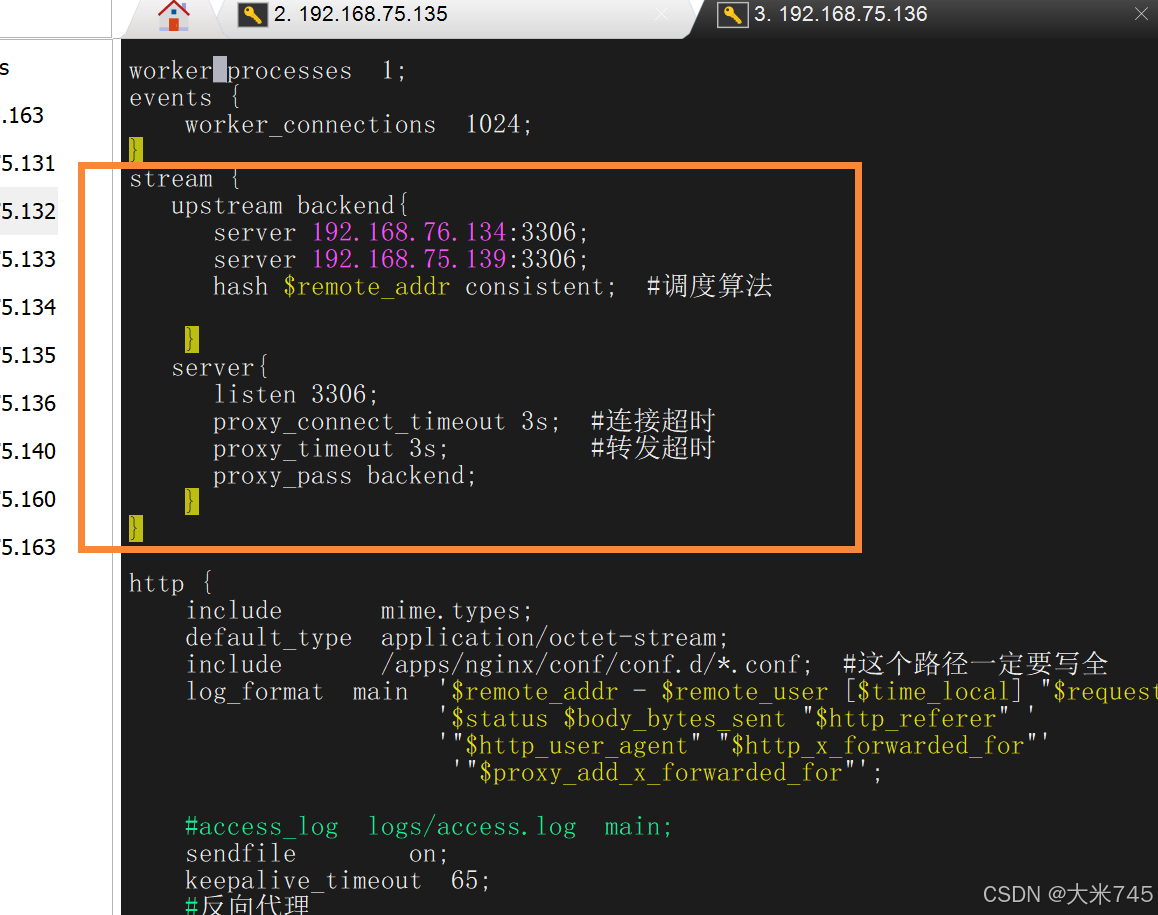Image resolution: width=1158 pixels, height=915 pixels.
Task: Close the 192.168.75.136 session tab
Action: coord(1141,14)
